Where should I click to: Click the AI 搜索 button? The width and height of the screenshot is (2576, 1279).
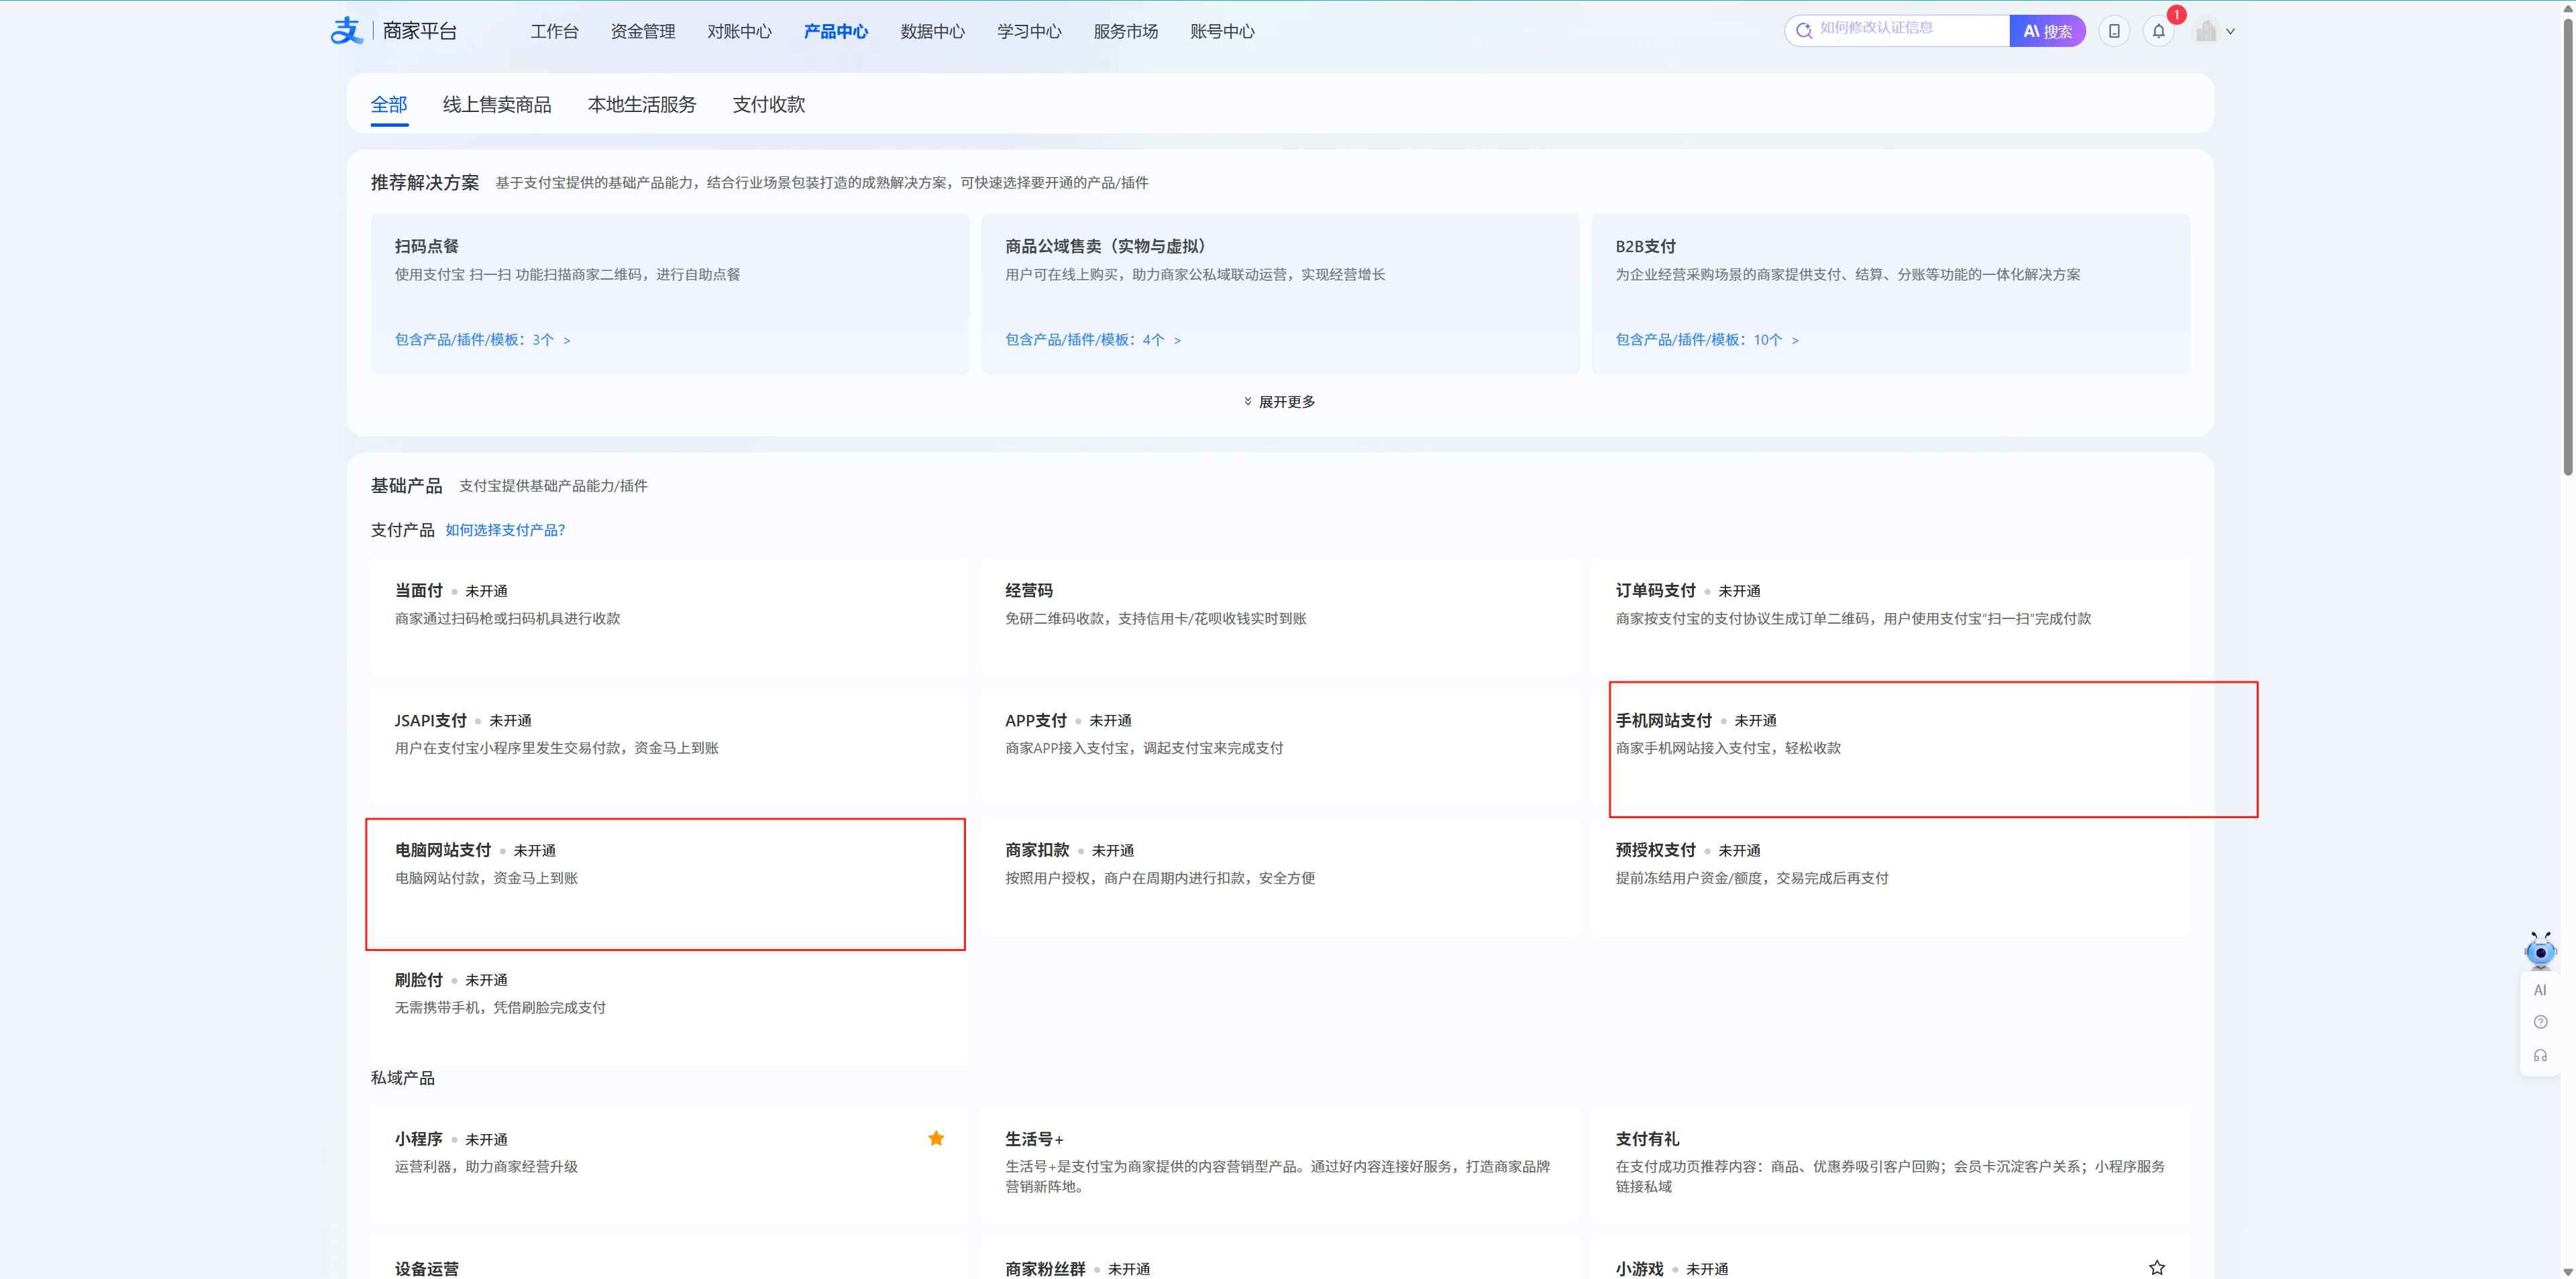(x=2047, y=31)
